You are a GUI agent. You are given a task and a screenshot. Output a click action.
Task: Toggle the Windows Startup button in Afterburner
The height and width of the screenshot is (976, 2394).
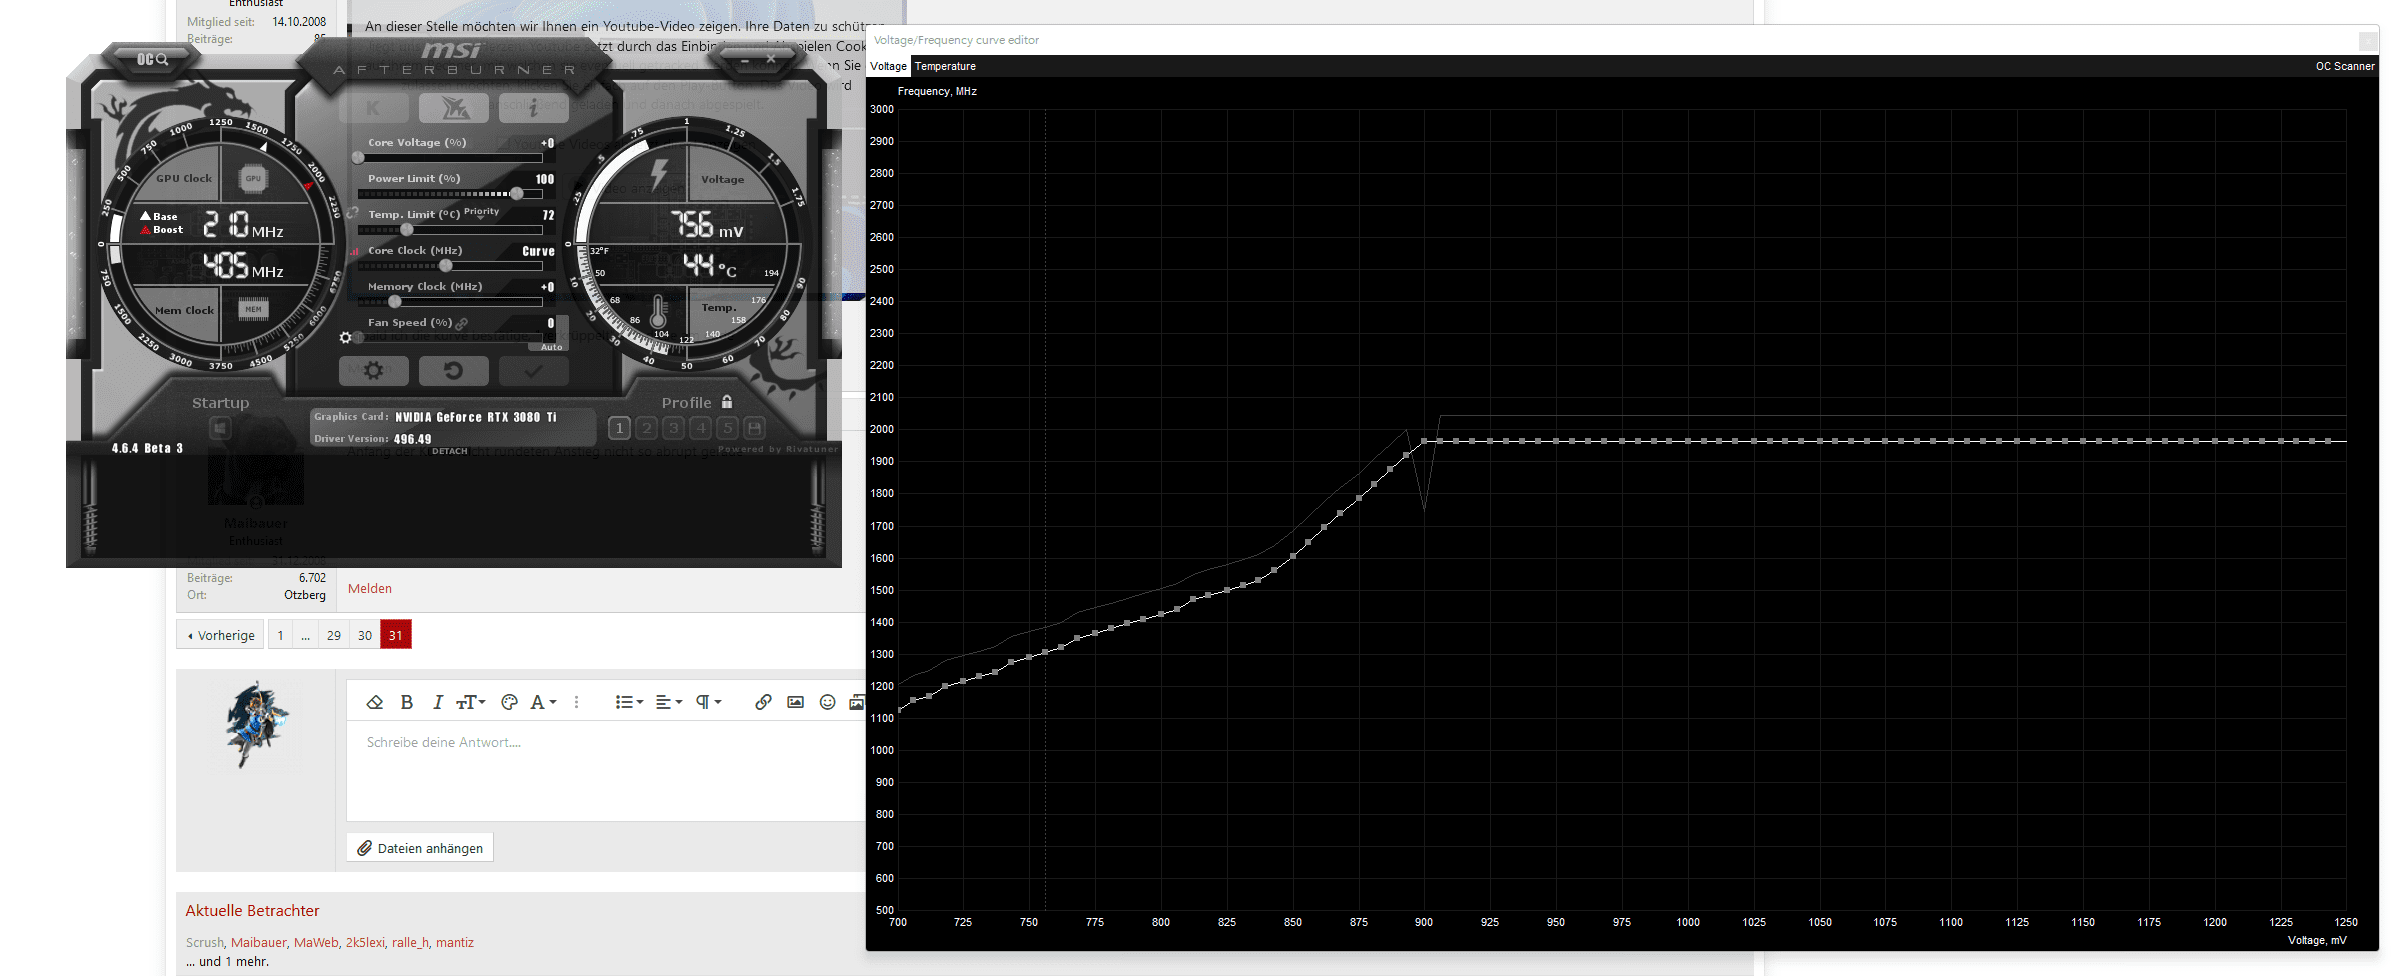pyautogui.click(x=220, y=429)
